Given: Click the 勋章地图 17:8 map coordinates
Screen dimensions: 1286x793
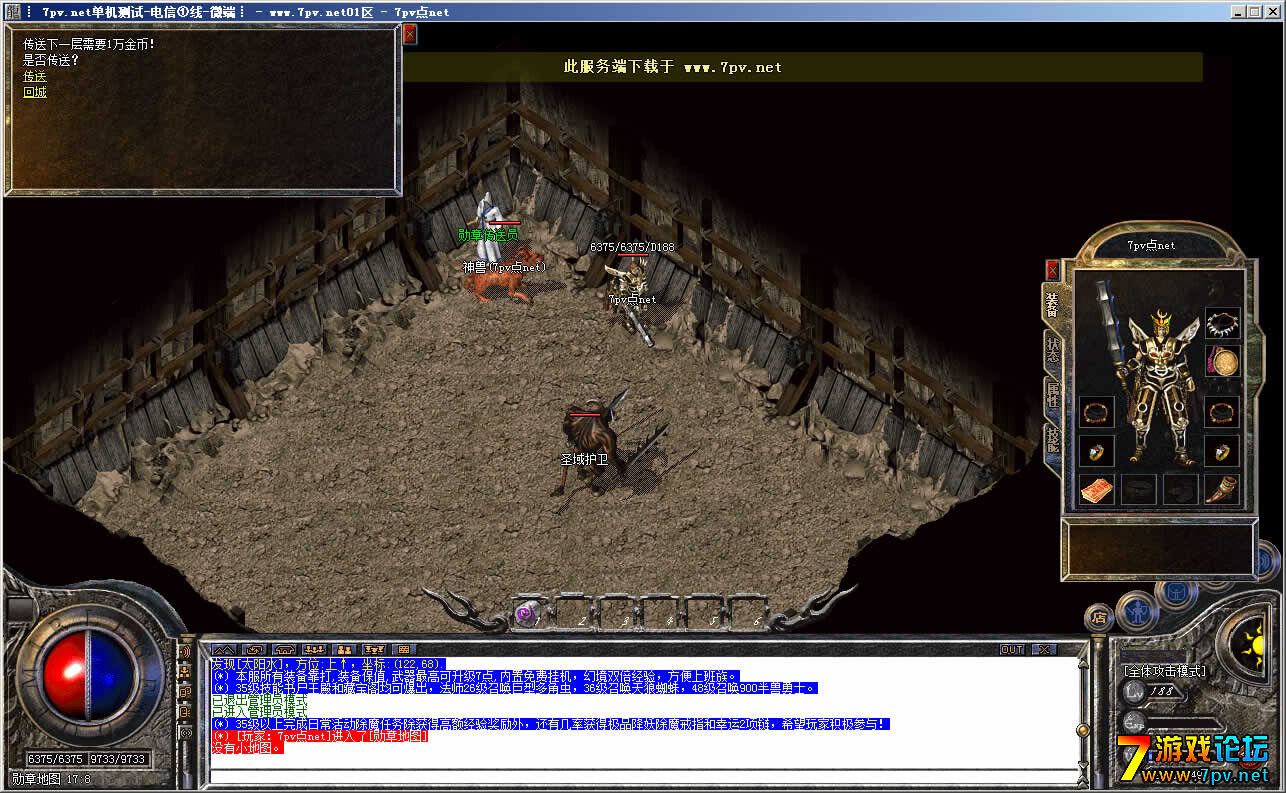Looking at the screenshot, I should (x=51, y=779).
